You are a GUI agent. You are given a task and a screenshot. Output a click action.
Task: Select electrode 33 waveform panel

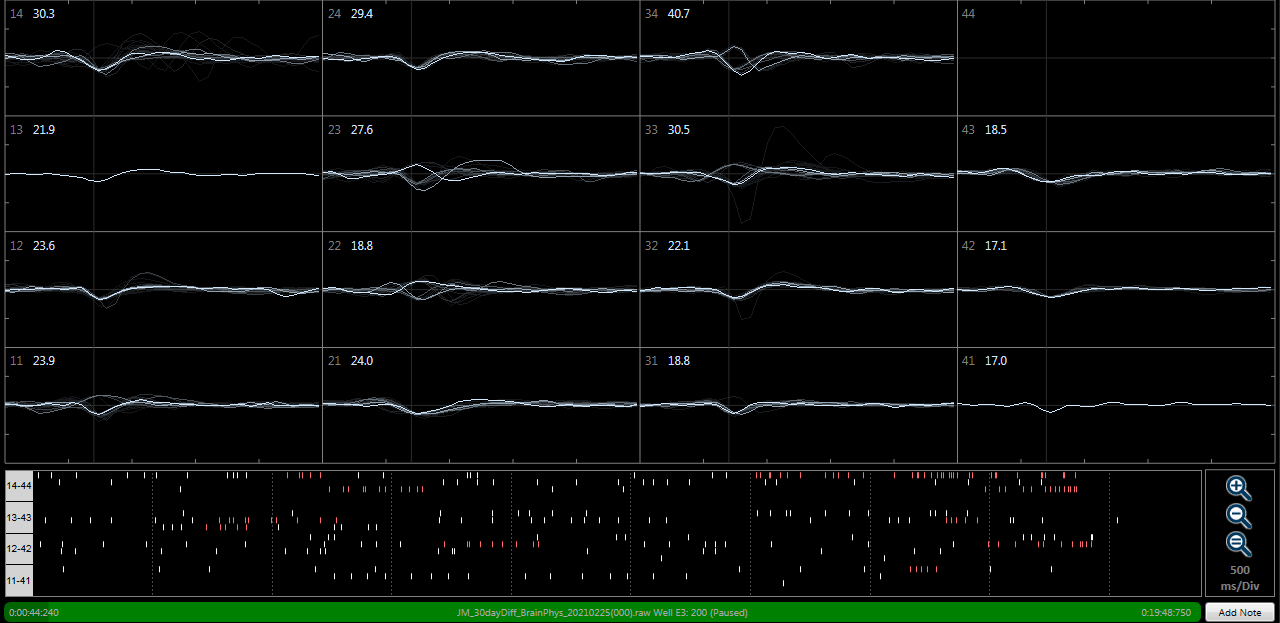(798, 174)
